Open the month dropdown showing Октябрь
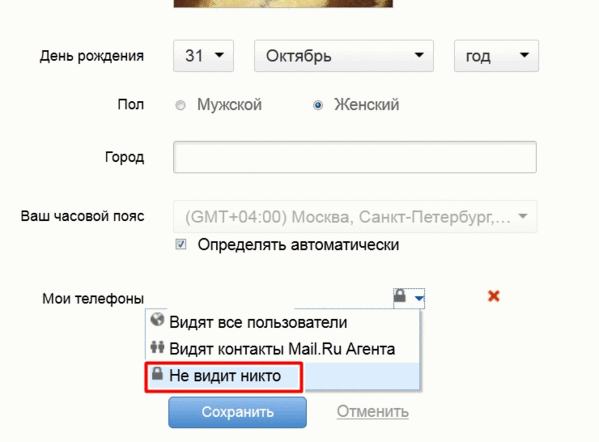This screenshot has width=599, height=442. pos(344,56)
